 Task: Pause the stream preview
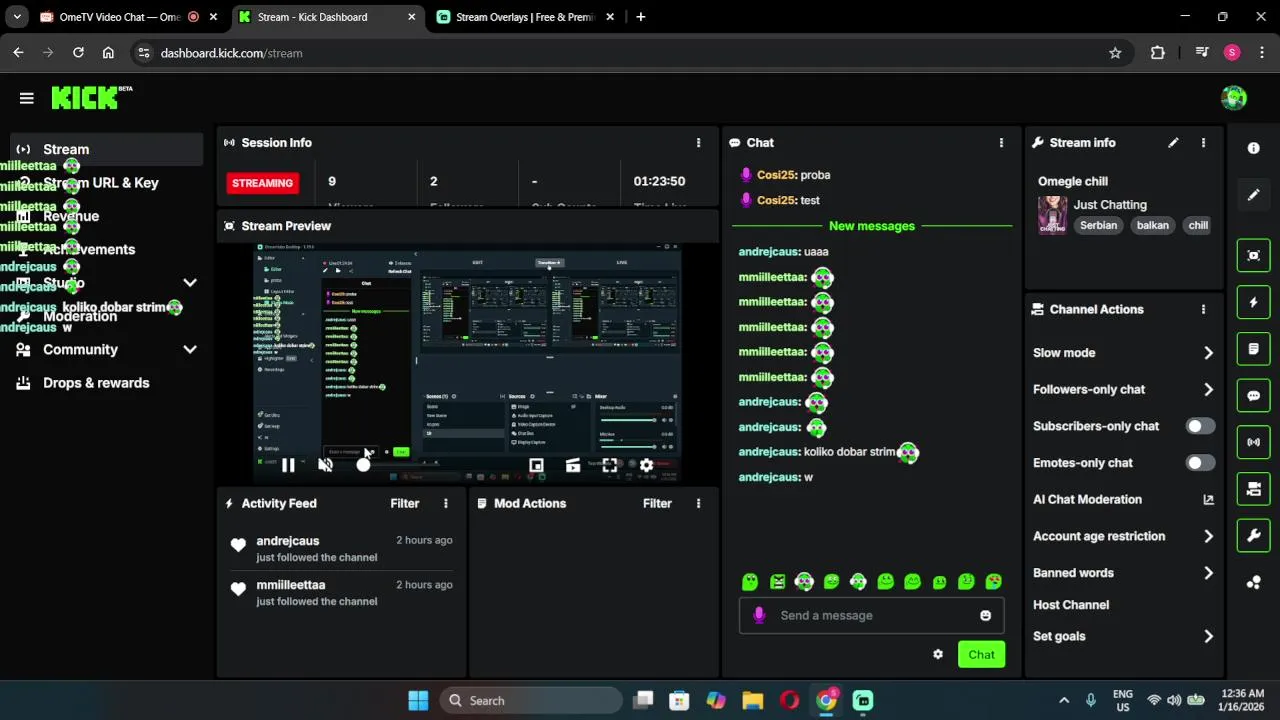click(288, 465)
